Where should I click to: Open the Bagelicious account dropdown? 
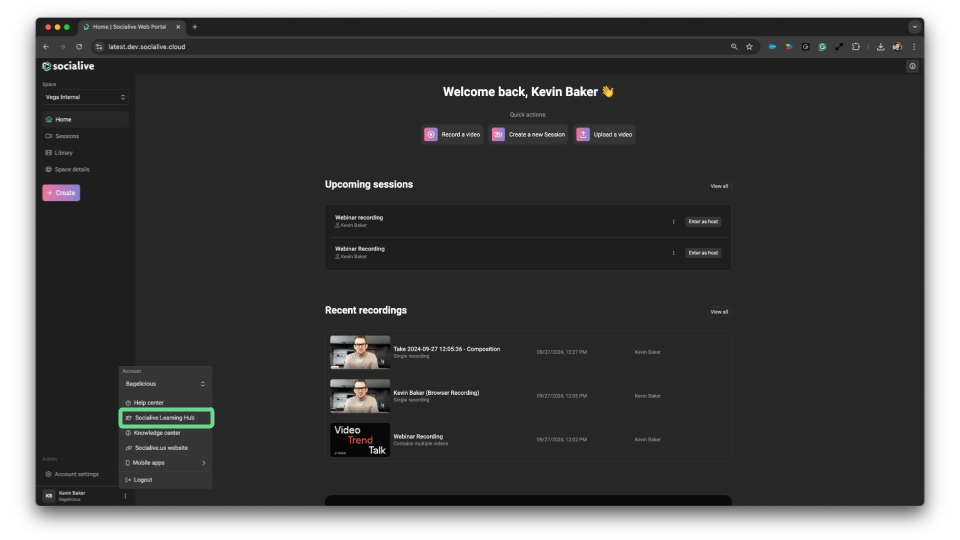click(x=165, y=384)
